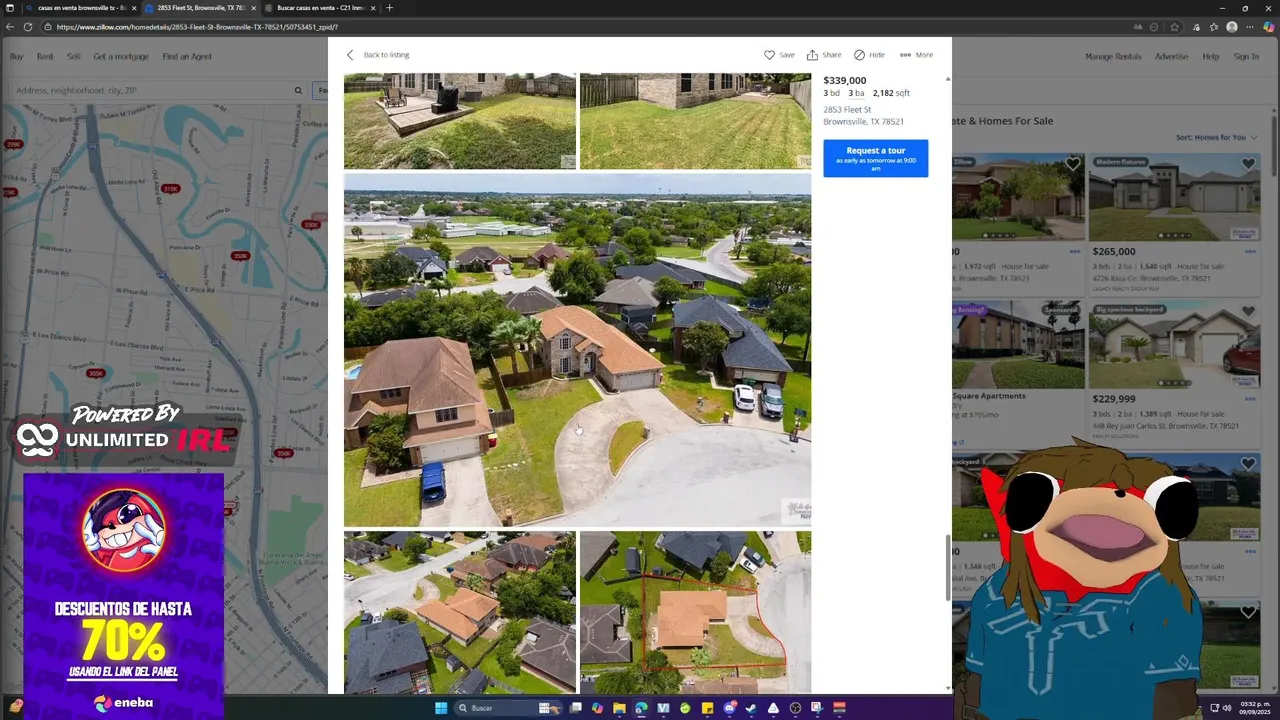1280x720 pixels.
Task: Go back with browser back arrow
Action: click(x=10, y=27)
